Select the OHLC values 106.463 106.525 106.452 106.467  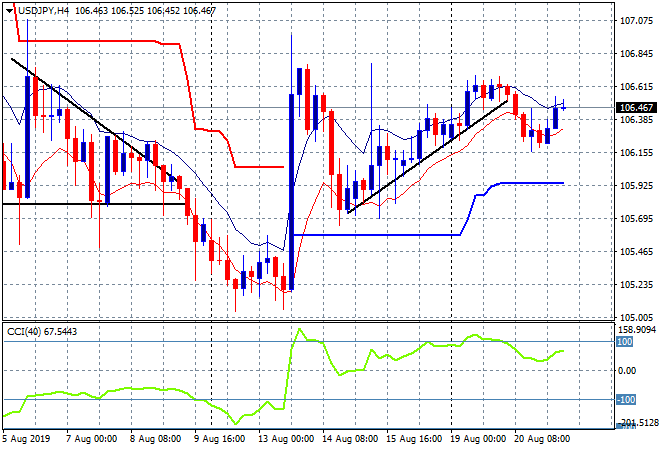point(145,11)
